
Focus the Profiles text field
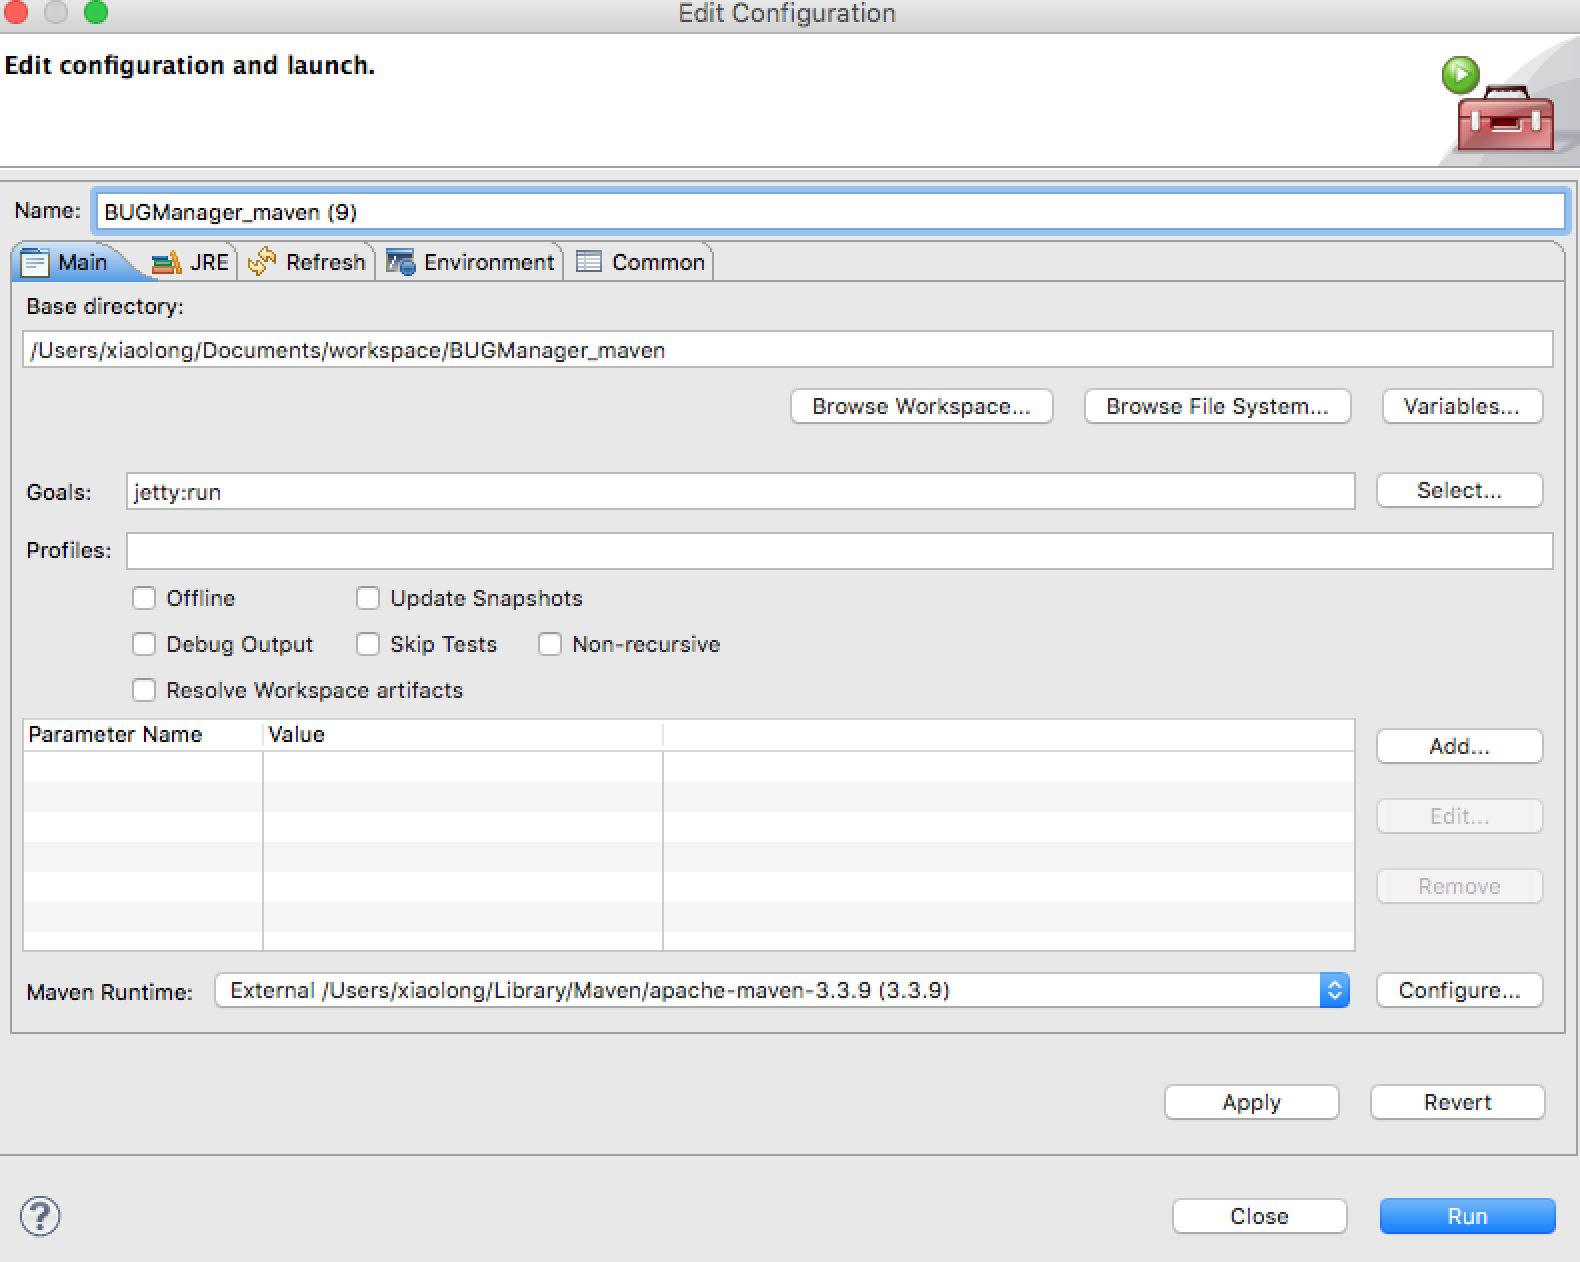tap(838, 551)
